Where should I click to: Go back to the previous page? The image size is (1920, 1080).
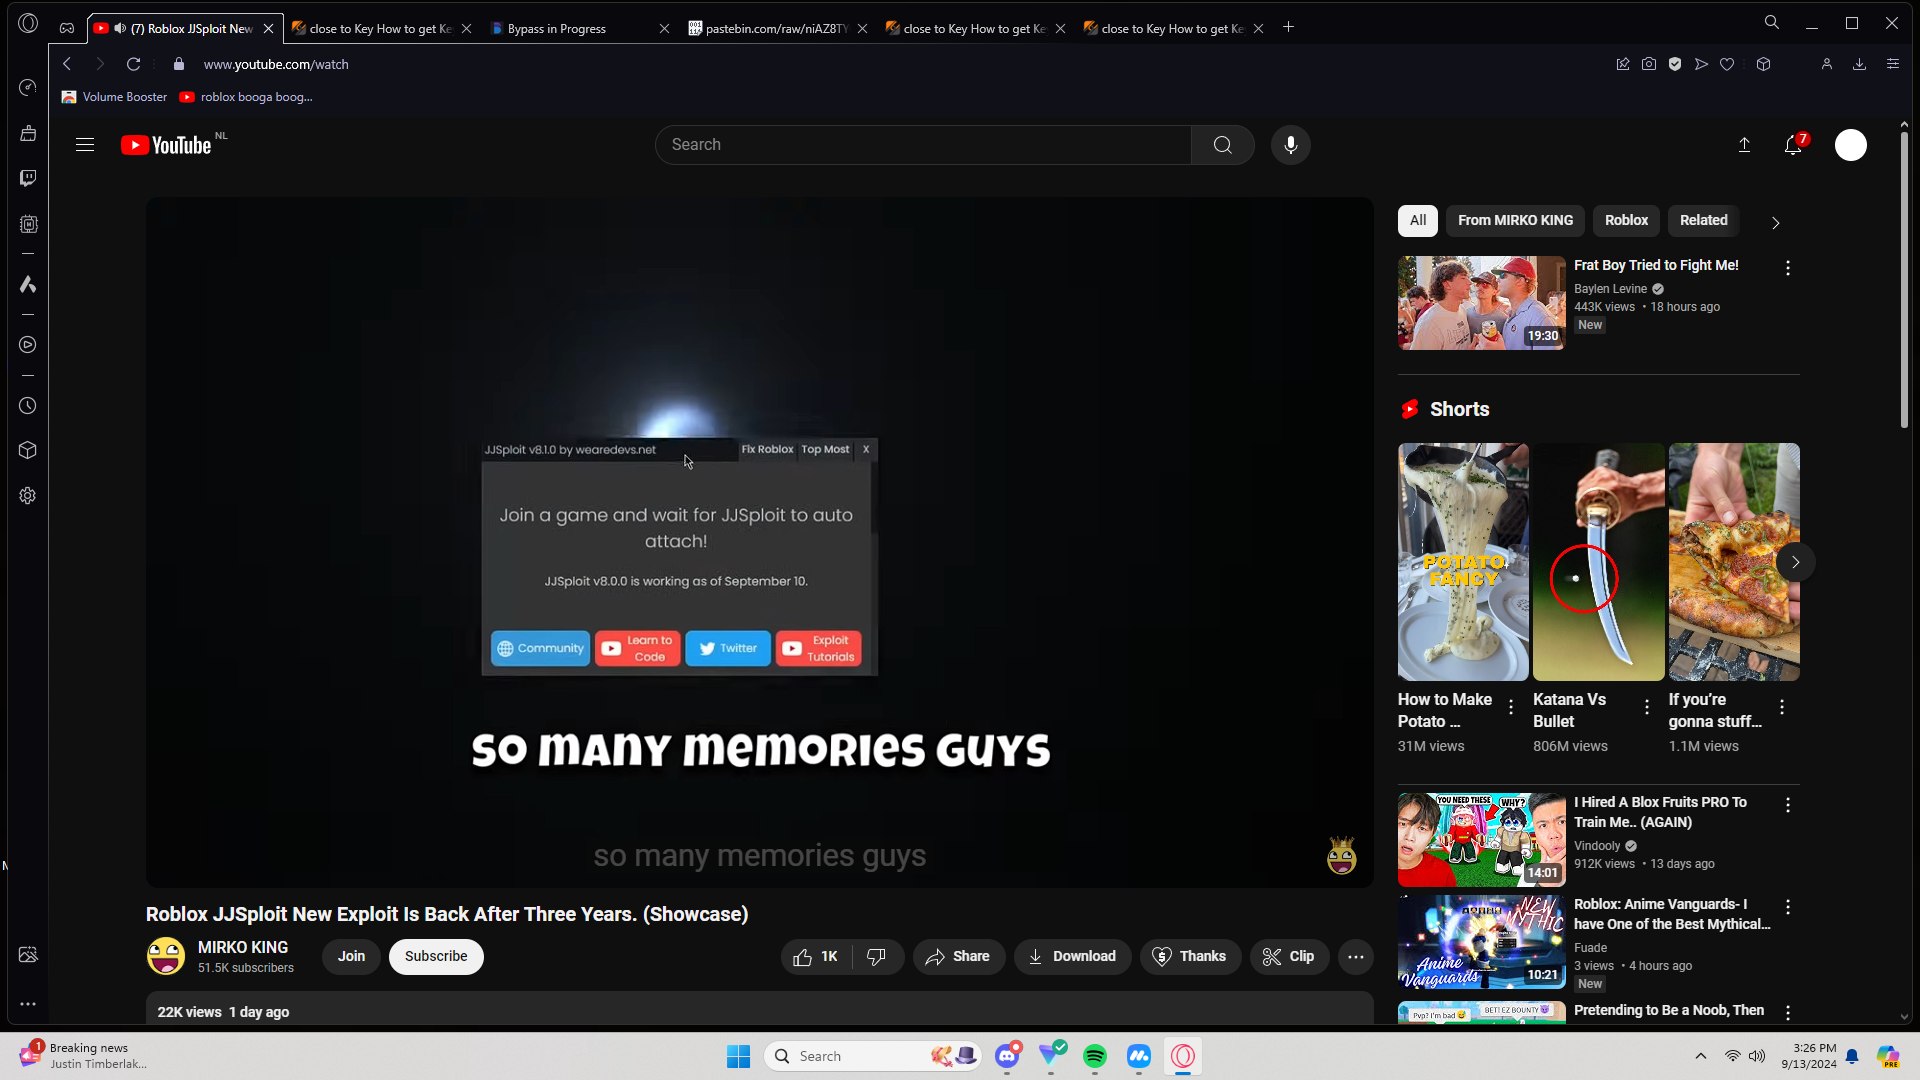67,64
